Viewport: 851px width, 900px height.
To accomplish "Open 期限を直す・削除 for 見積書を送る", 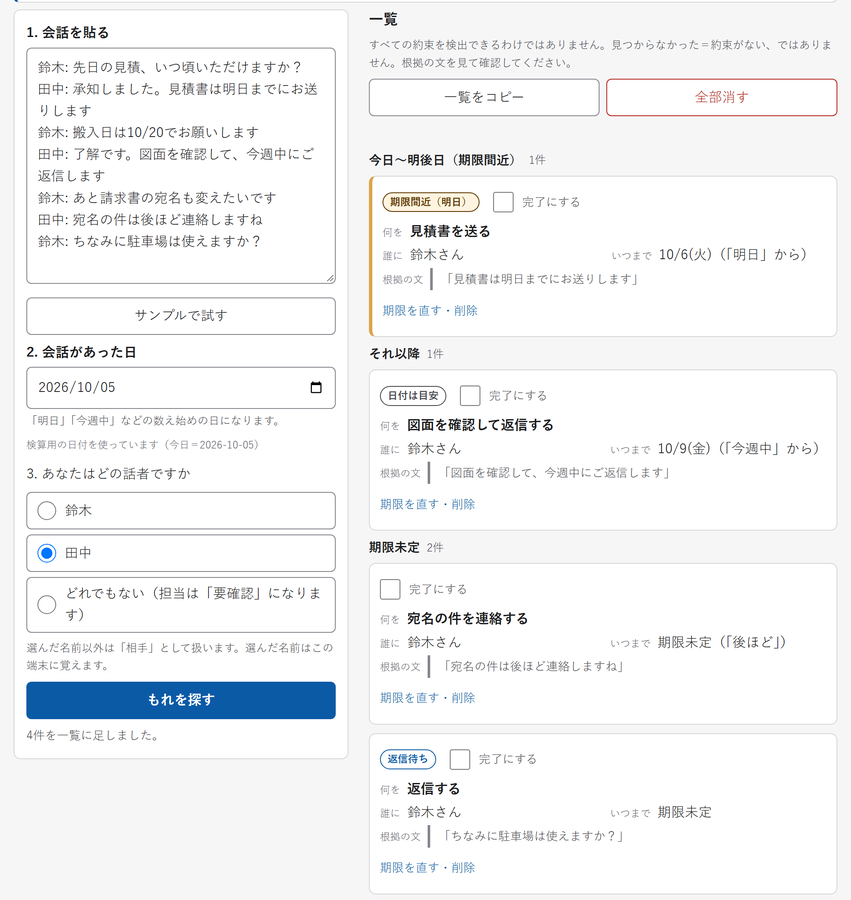I will pos(430,311).
